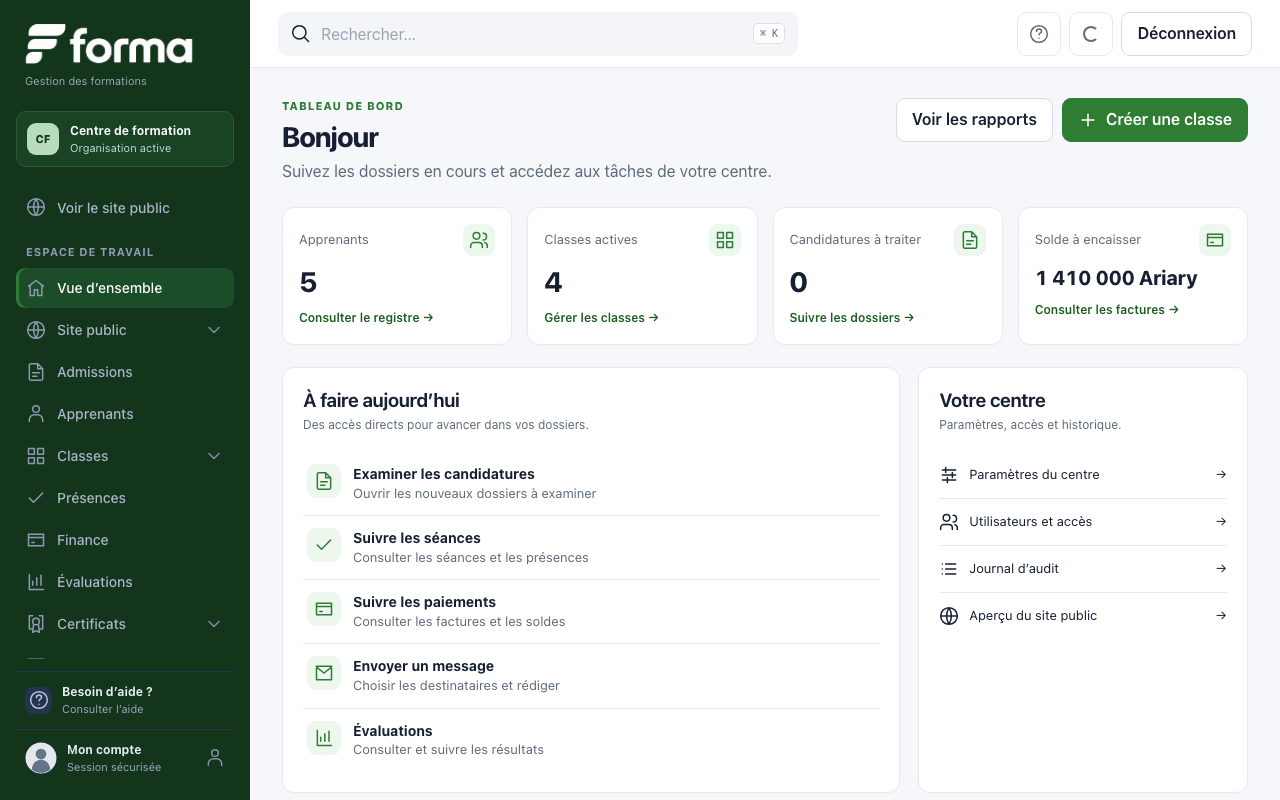Expand the Certificats sidebar submenu chevron

pos(214,624)
